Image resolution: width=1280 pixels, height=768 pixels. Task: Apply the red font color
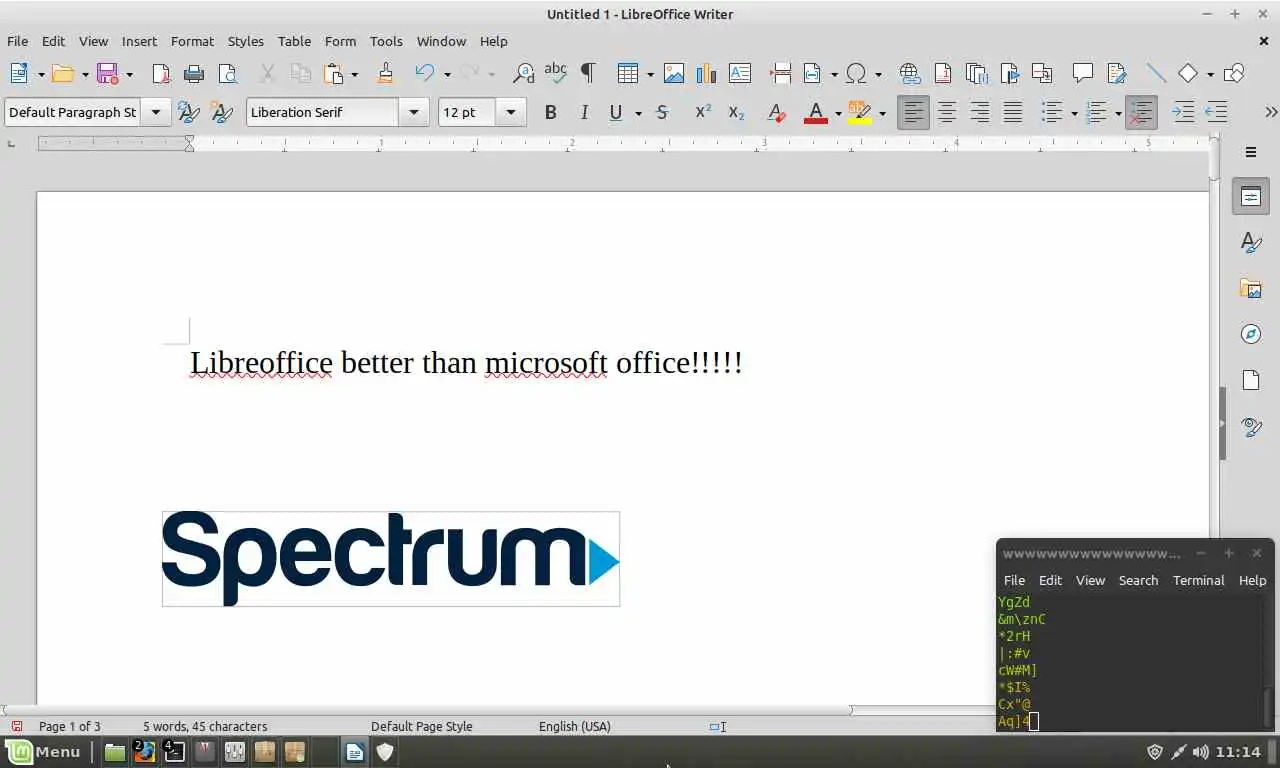816,112
